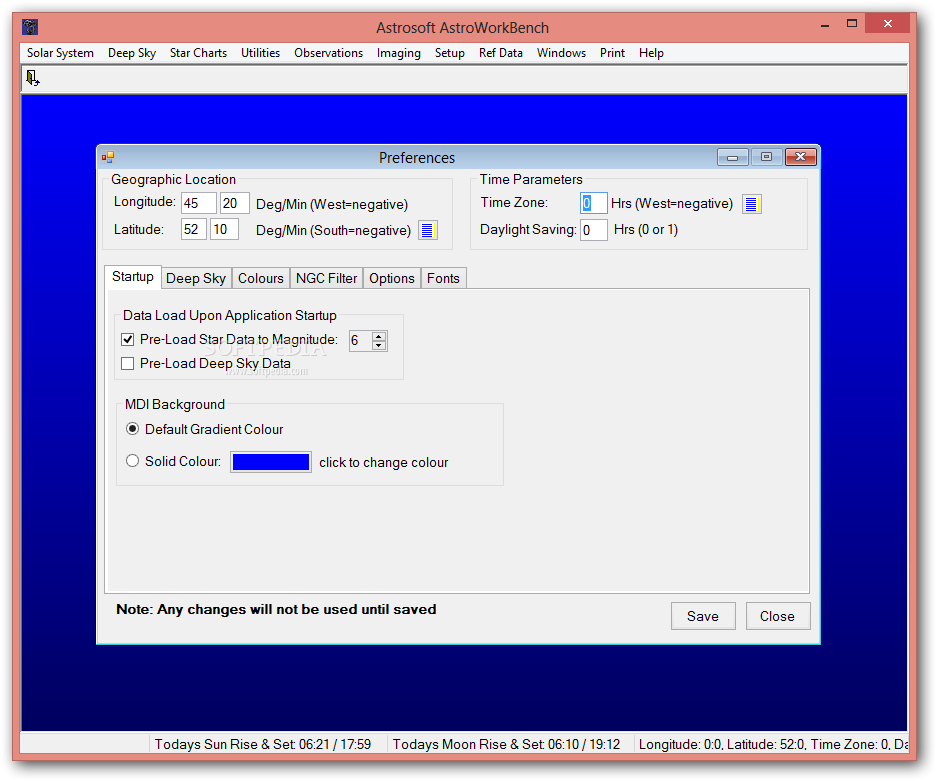
Task: Toggle Pre-Load Star Data to Magnitude checkbox
Action: pyautogui.click(x=127, y=339)
